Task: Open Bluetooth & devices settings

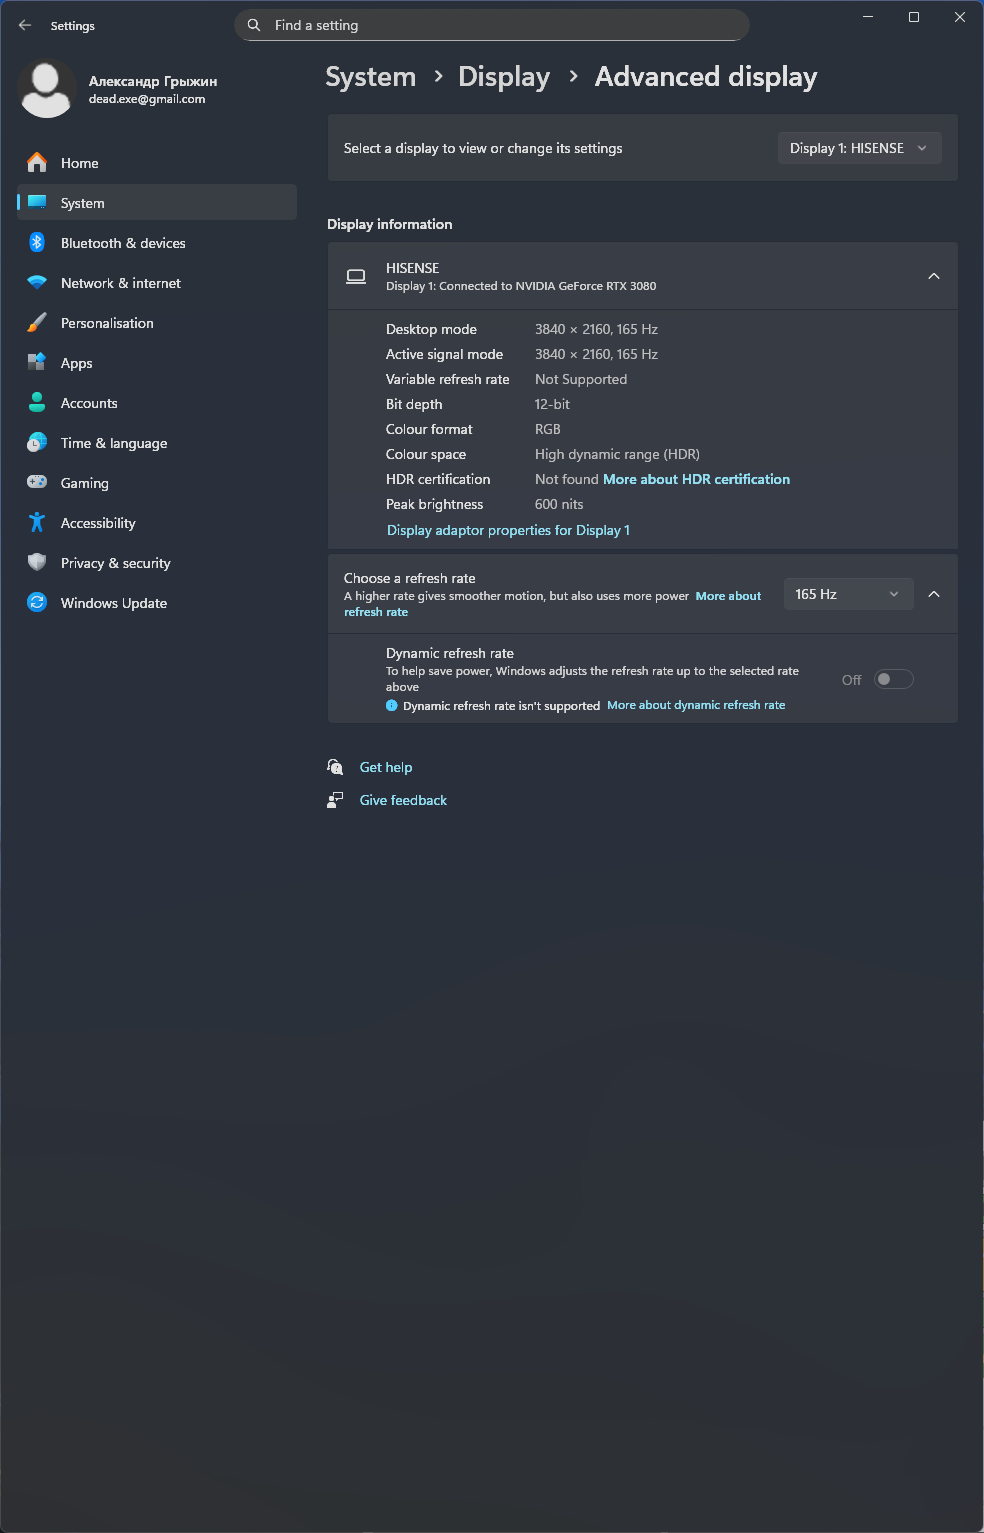Action: [x=123, y=243]
